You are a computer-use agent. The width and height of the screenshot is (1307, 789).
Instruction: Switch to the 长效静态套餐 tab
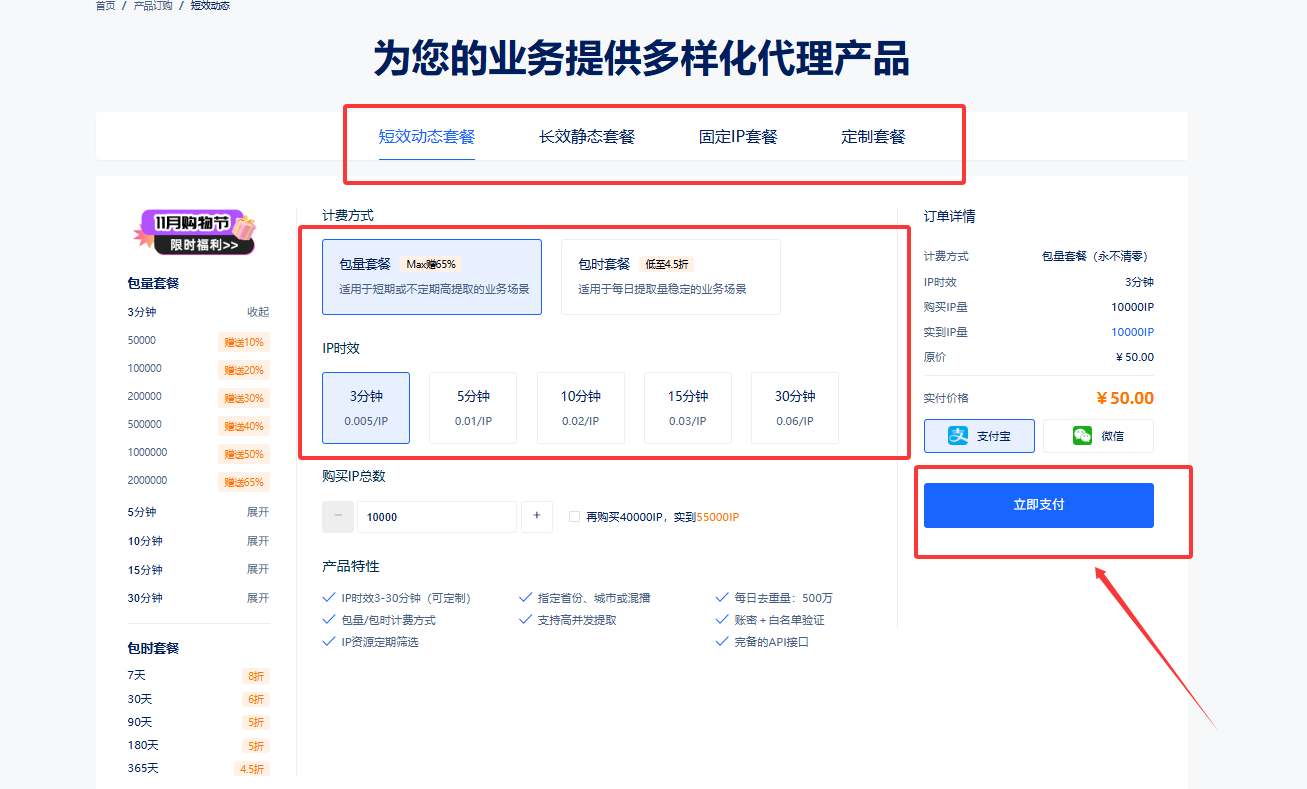pos(587,137)
